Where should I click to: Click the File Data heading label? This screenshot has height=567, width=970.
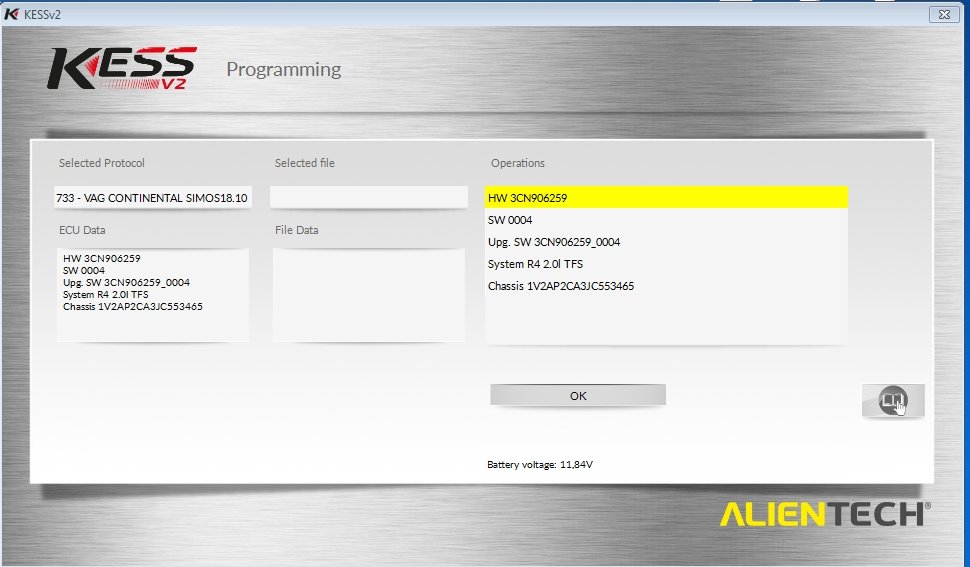coord(296,230)
